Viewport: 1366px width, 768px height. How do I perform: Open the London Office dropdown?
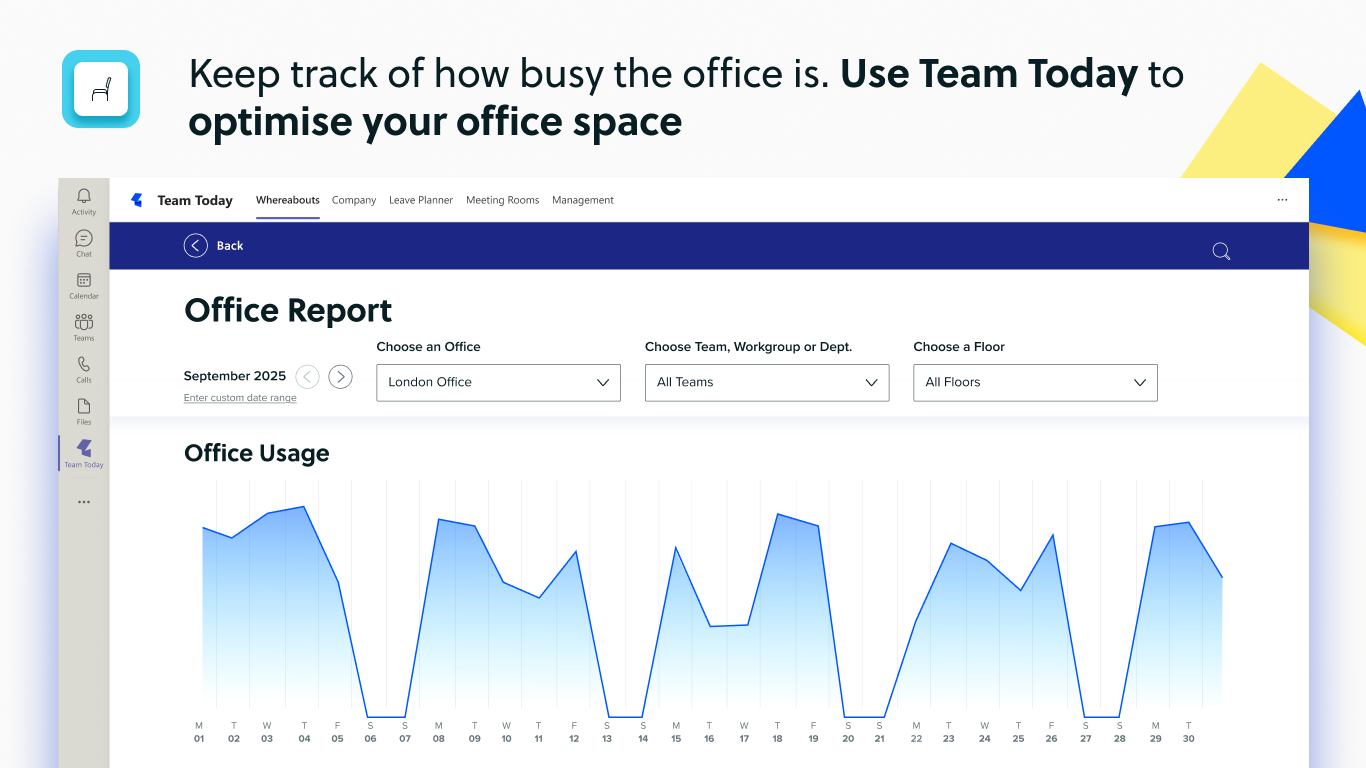coord(499,382)
